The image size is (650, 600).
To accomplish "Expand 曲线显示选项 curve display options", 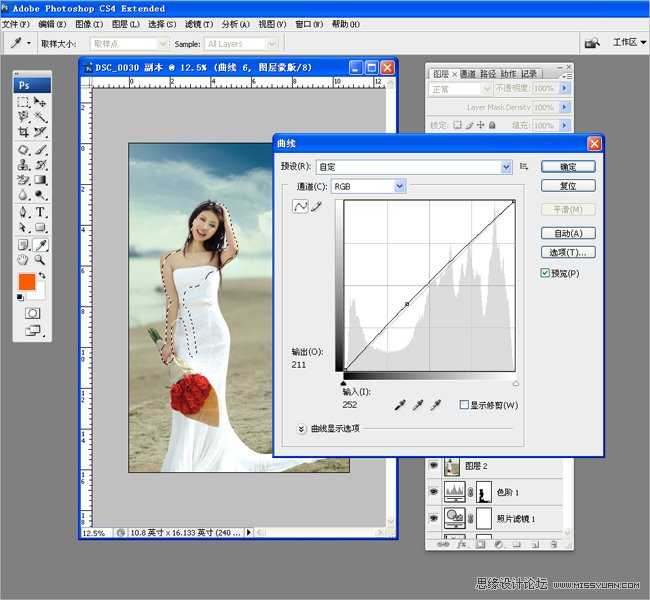I will point(302,429).
